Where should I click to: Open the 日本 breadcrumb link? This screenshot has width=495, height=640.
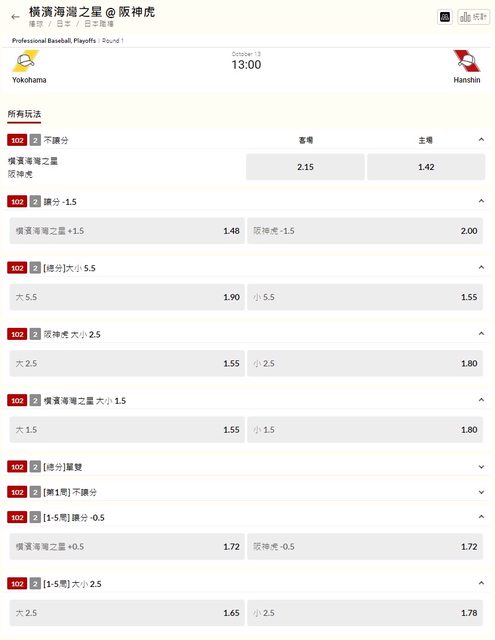(x=63, y=24)
